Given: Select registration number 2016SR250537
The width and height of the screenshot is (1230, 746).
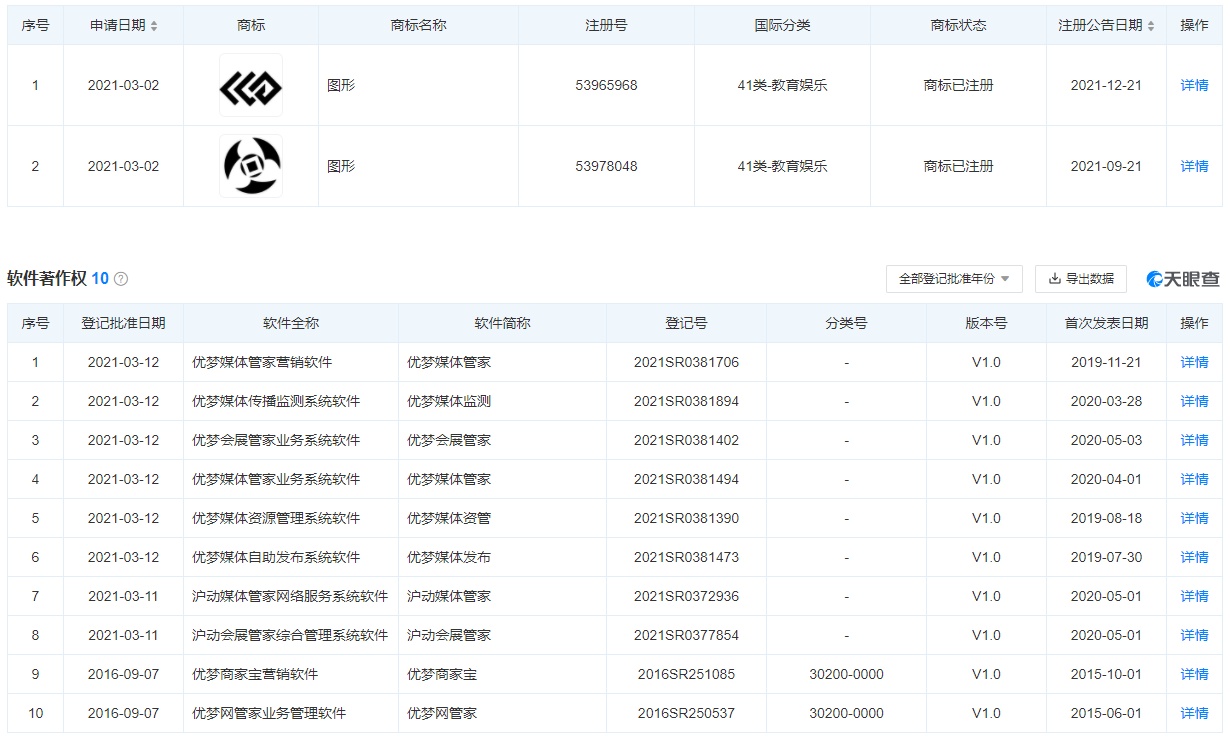Looking at the screenshot, I should click(x=686, y=713).
